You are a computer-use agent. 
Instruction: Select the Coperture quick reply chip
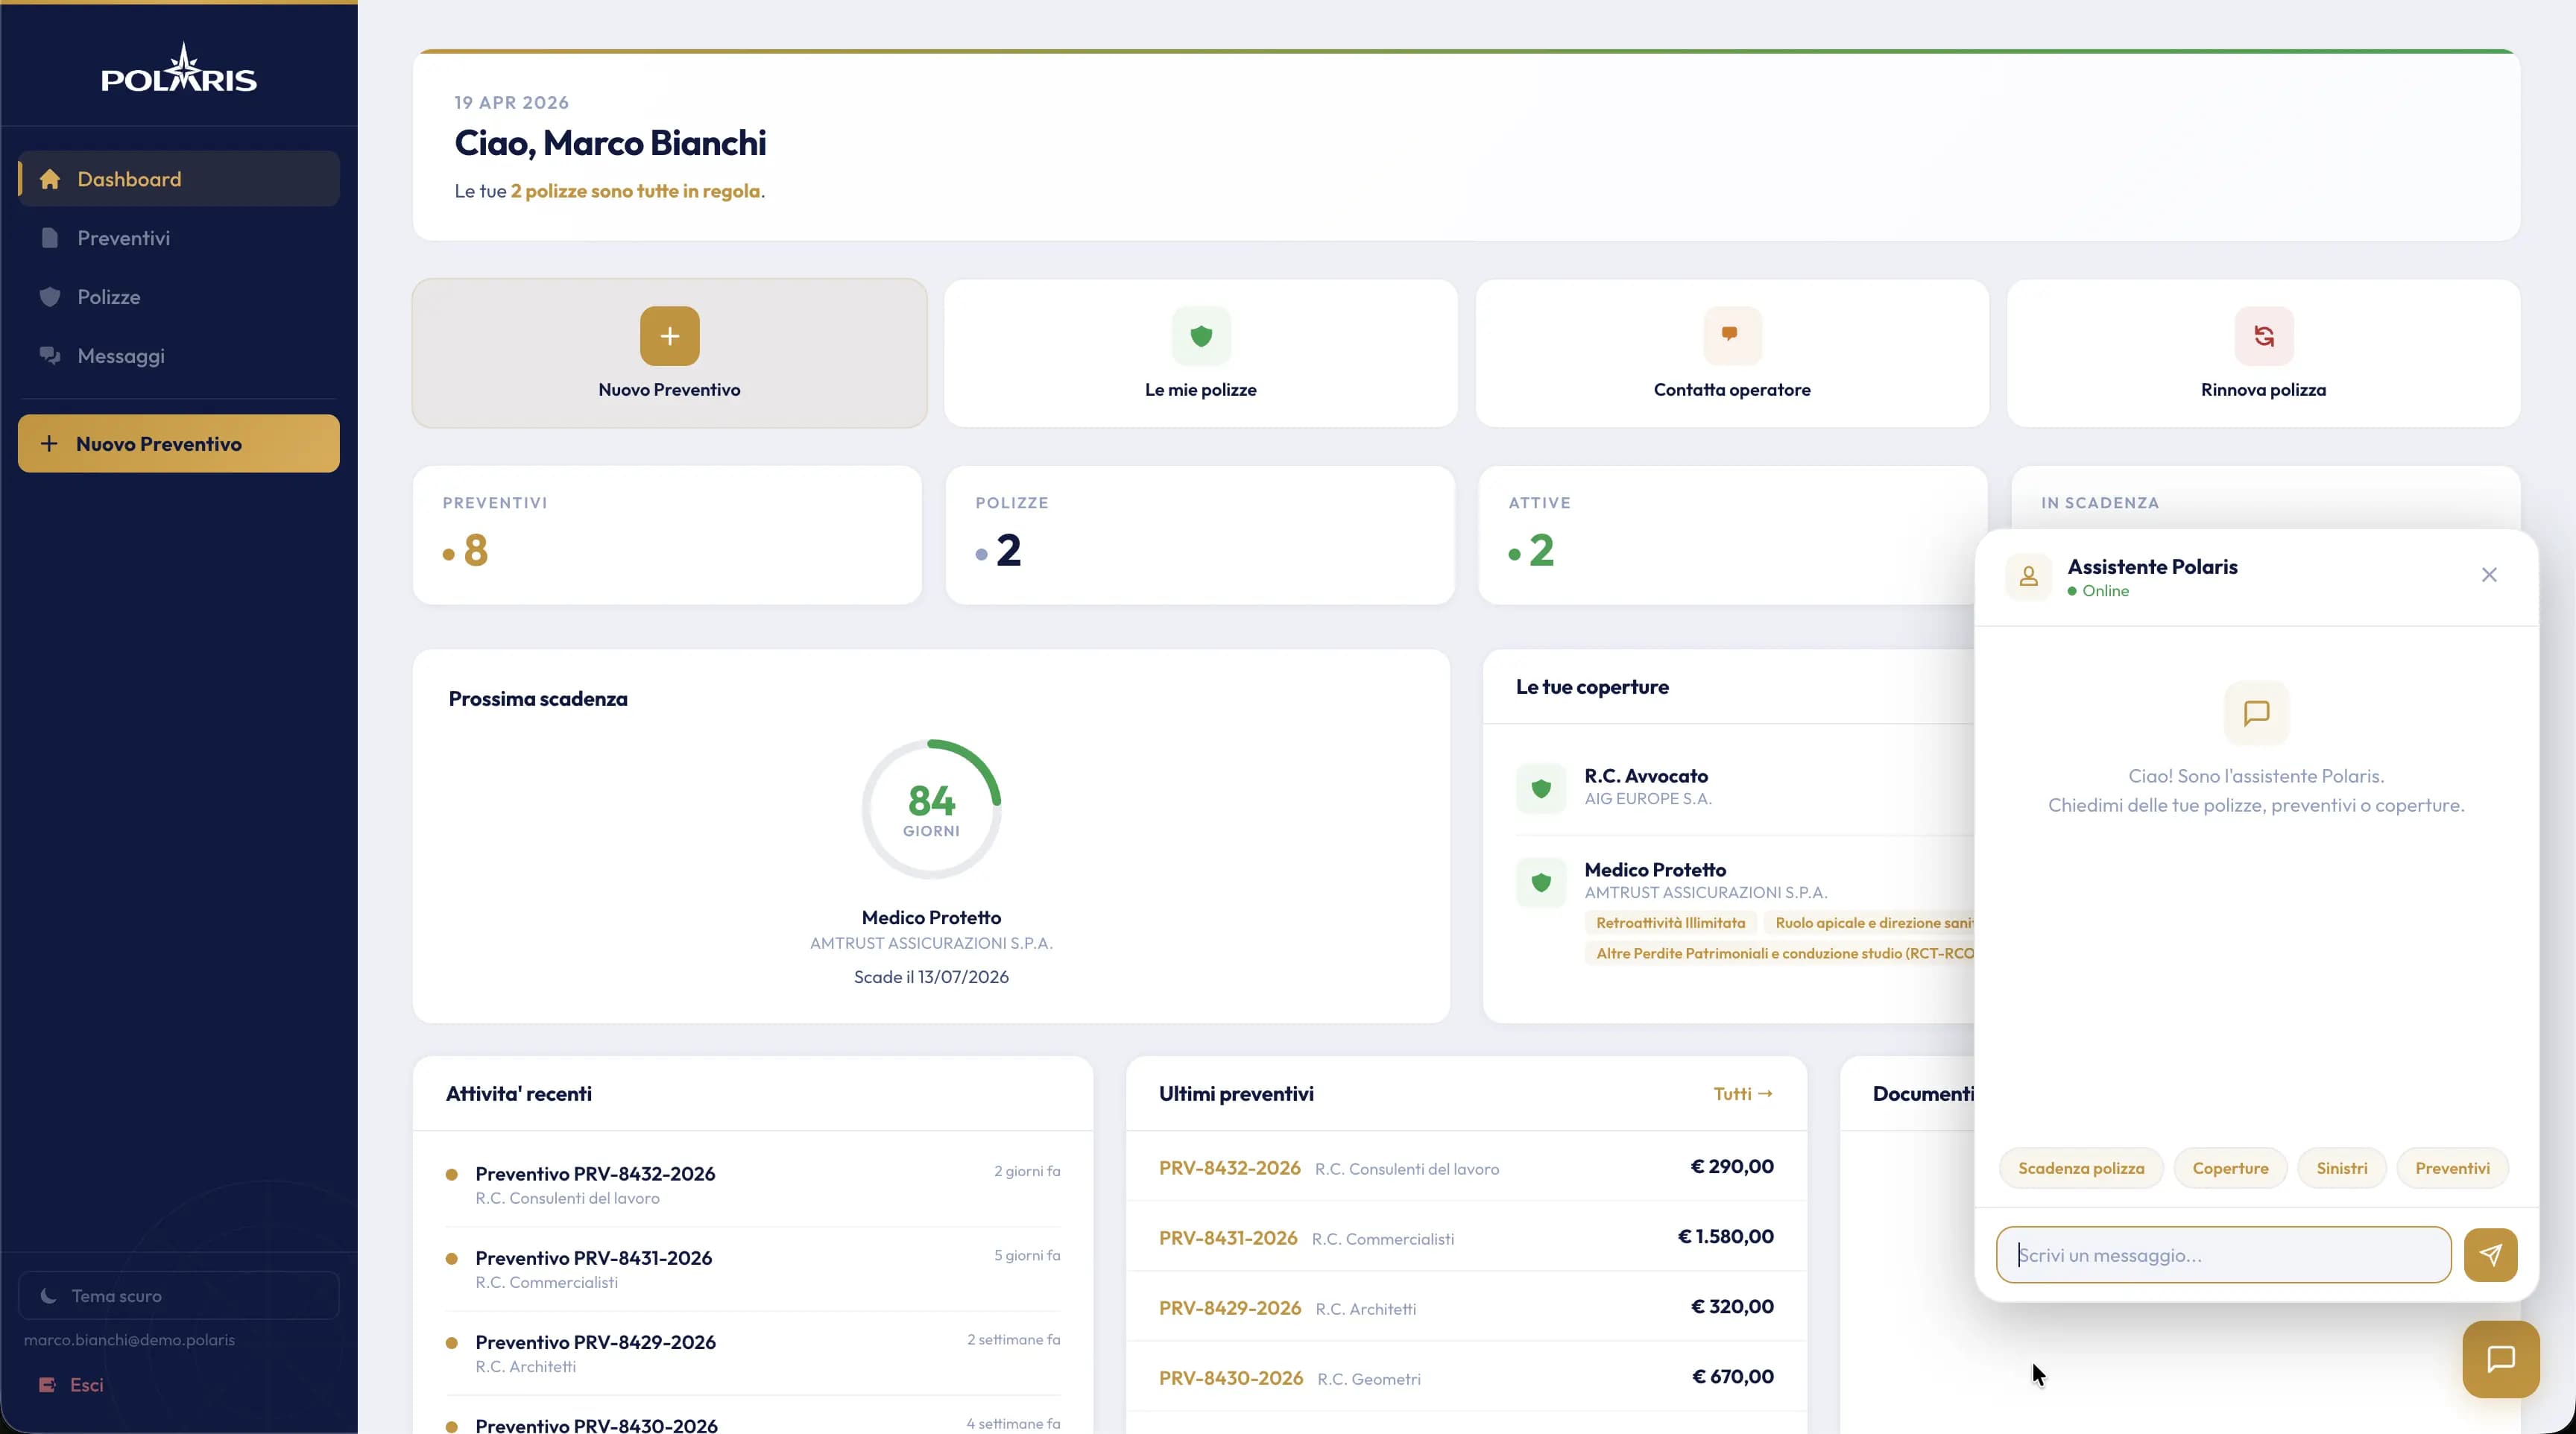coord(2231,1168)
